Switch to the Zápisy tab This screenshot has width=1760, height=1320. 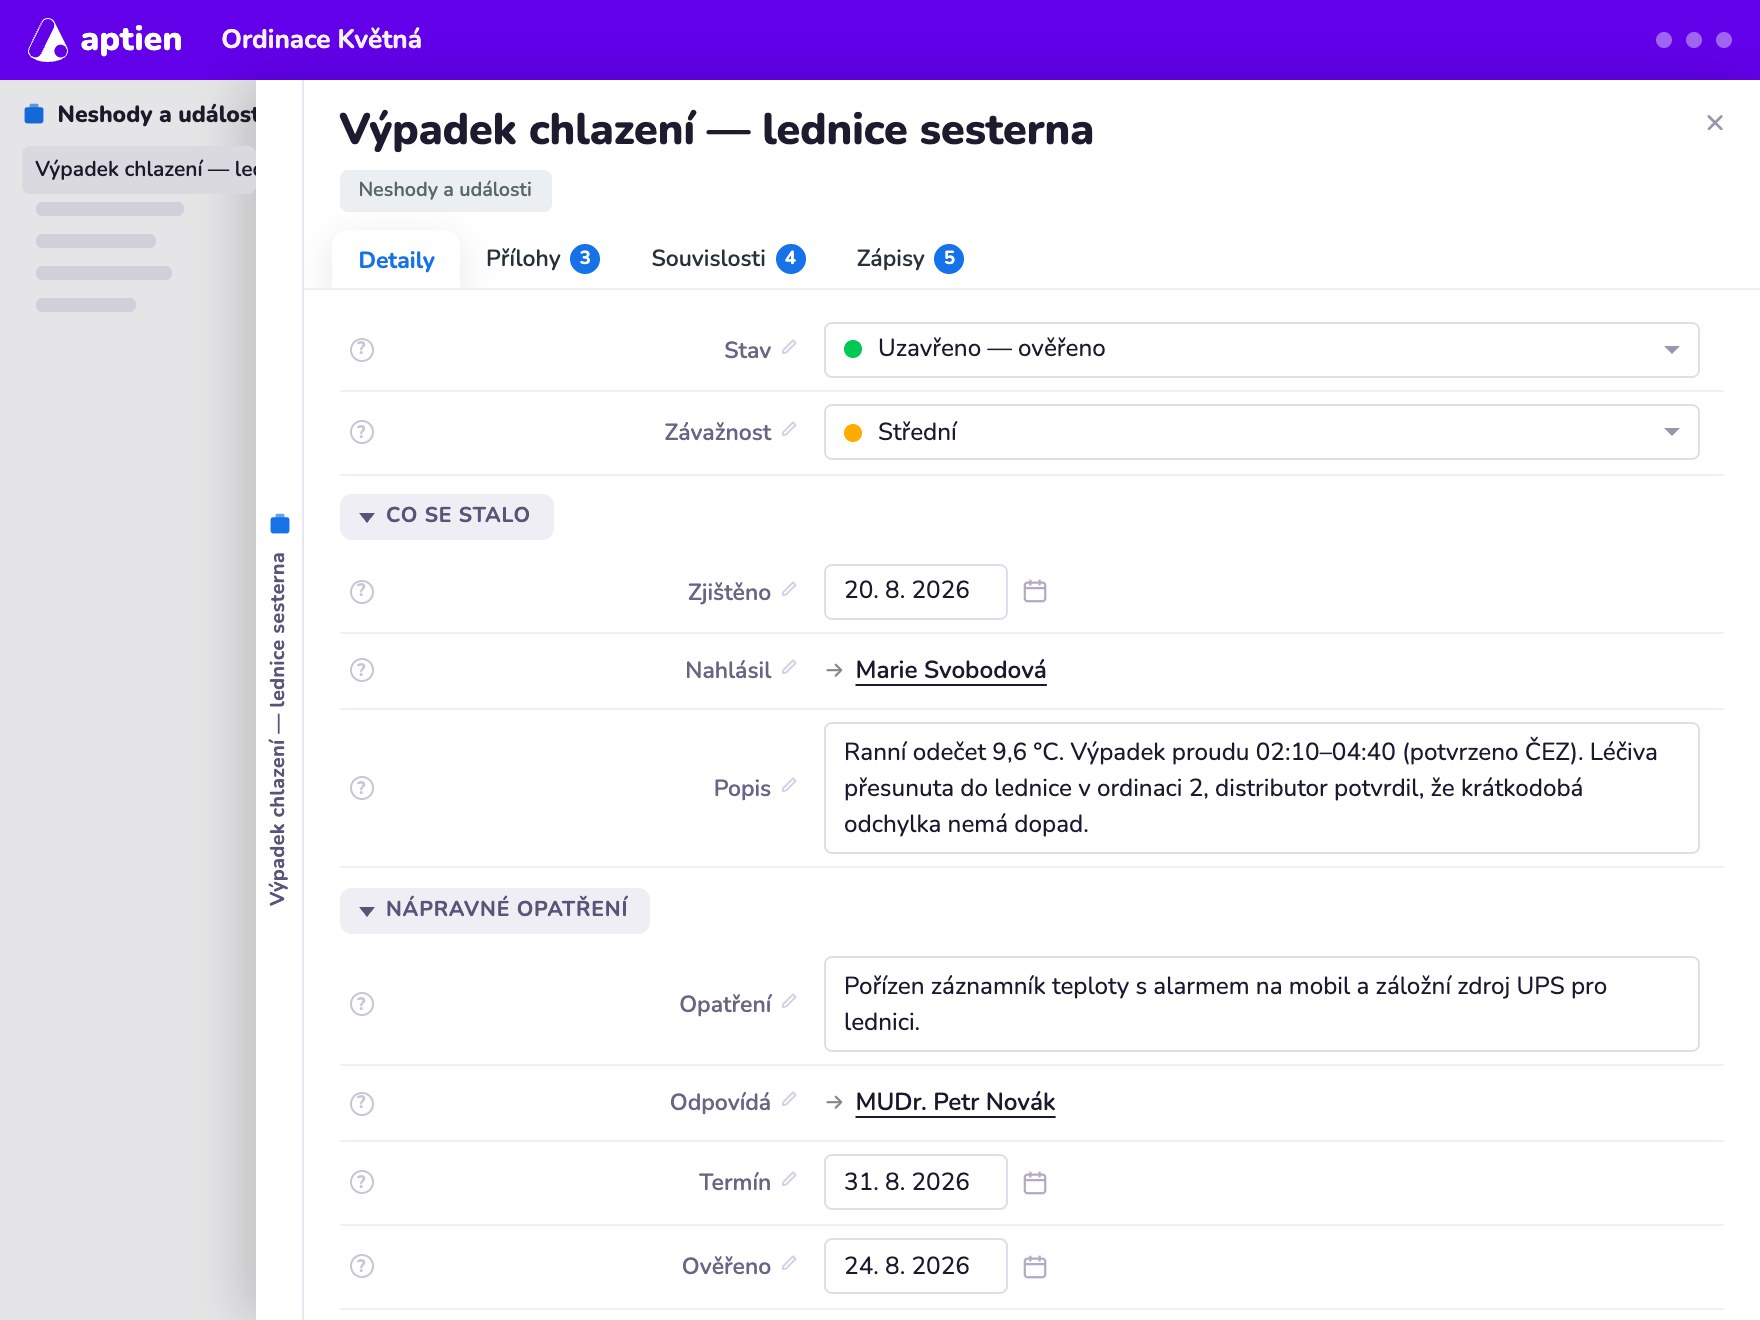[910, 259]
